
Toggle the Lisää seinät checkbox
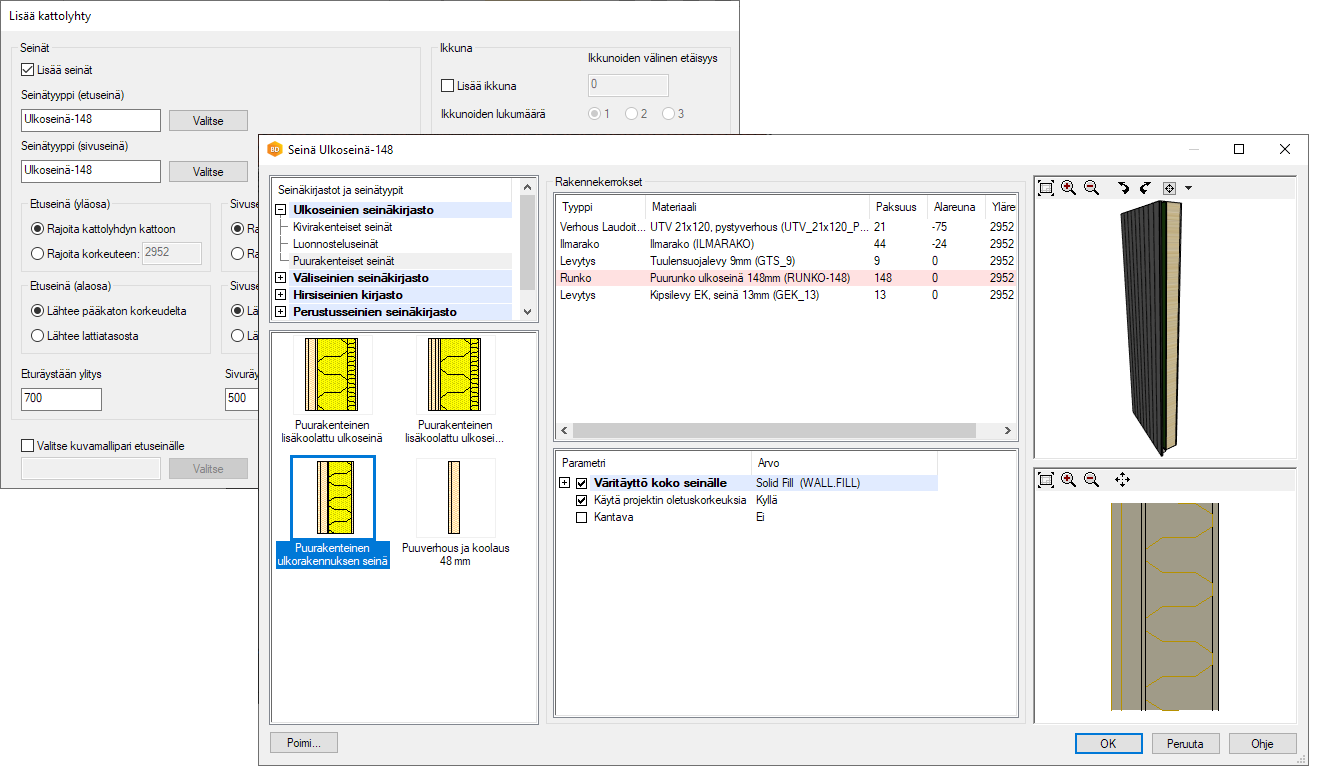(28, 70)
